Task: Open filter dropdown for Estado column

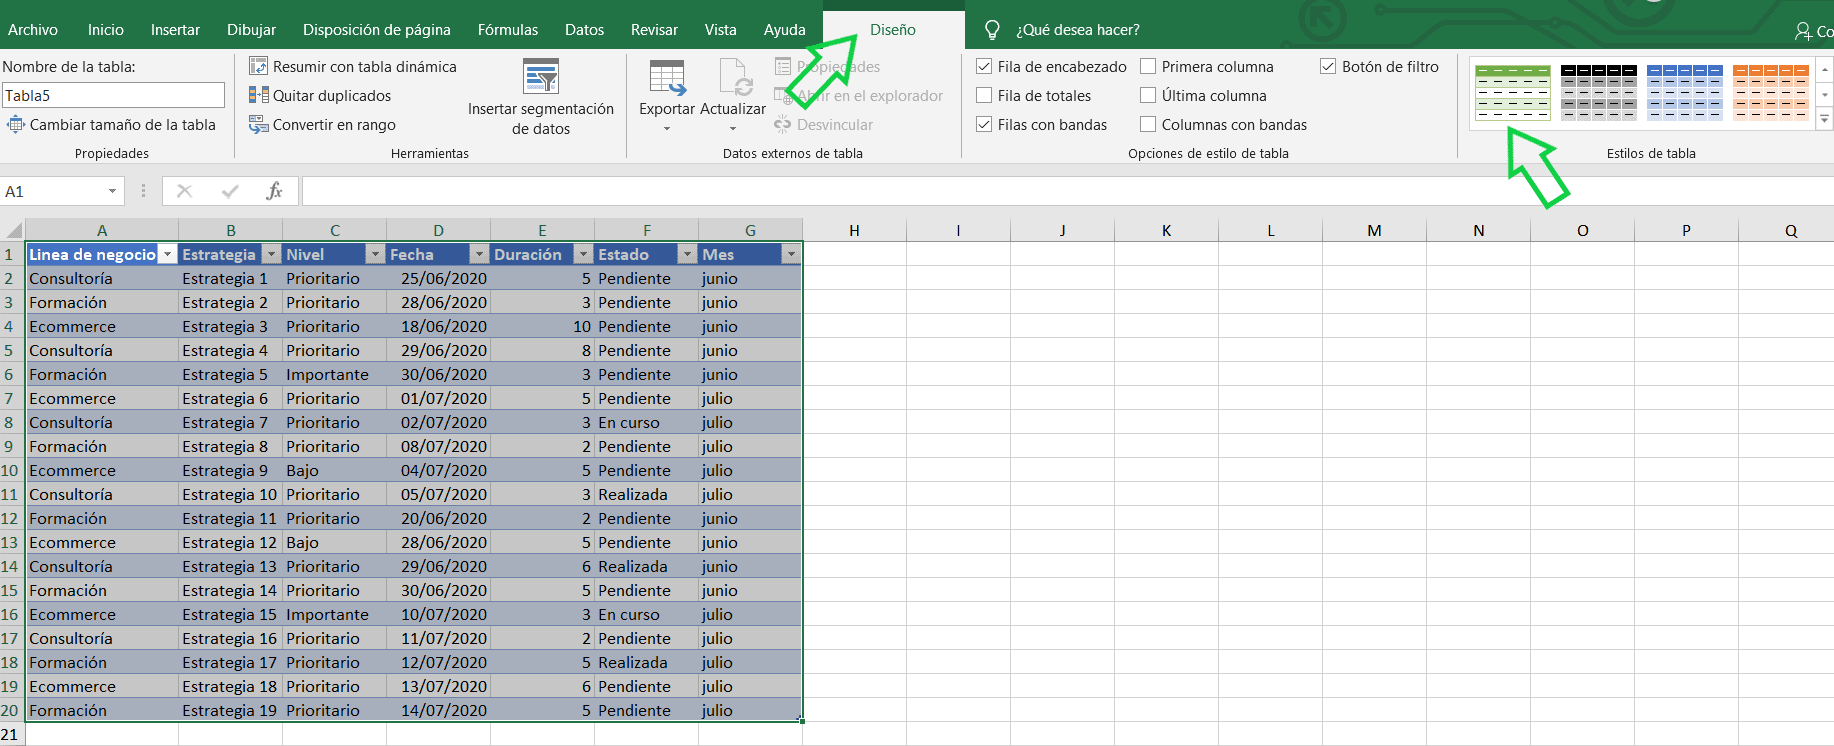Action: point(687,255)
